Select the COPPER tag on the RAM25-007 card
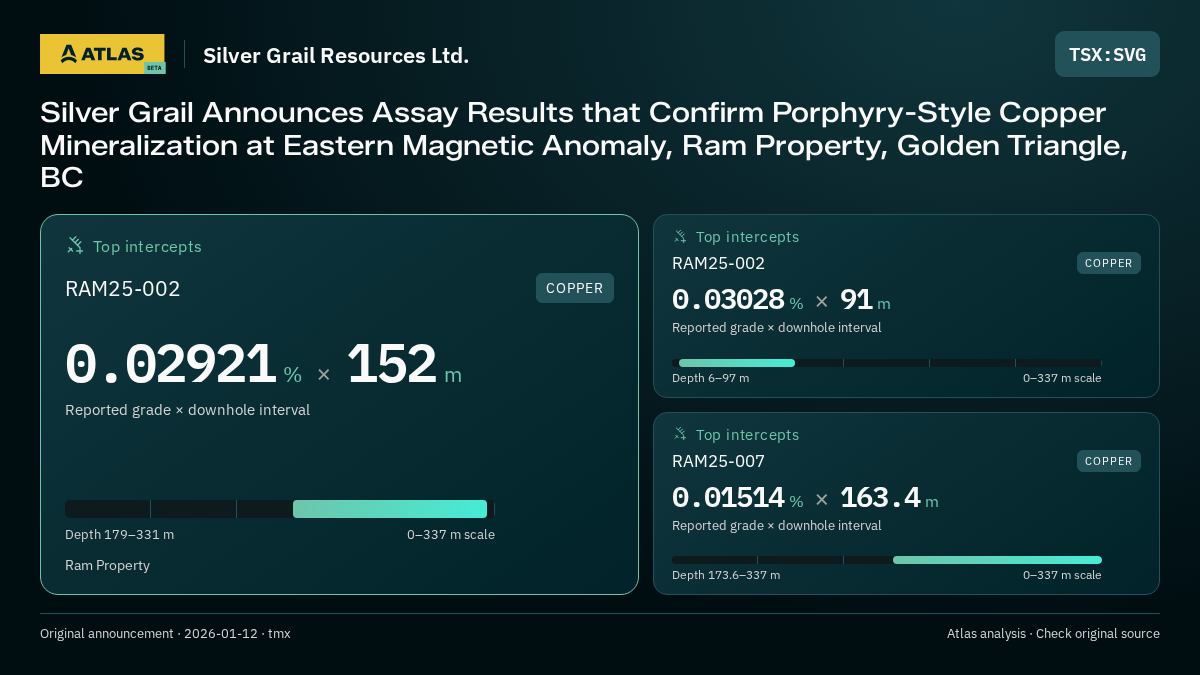Image resolution: width=1200 pixels, height=675 pixels. pyautogui.click(x=1109, y=461)
